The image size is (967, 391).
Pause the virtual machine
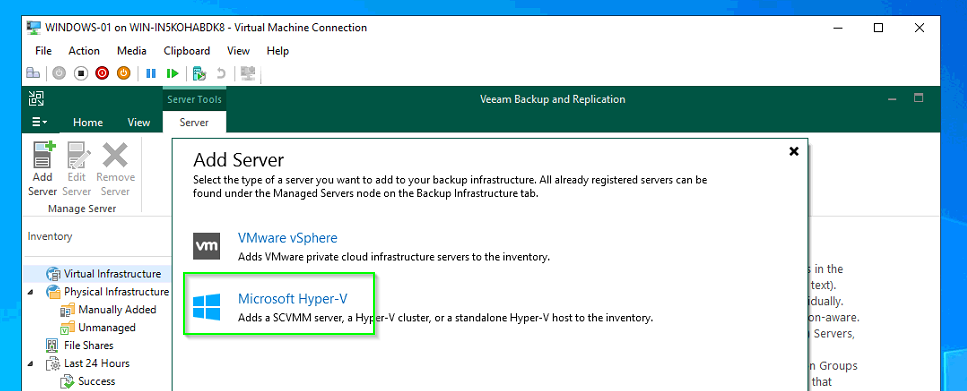150,73
